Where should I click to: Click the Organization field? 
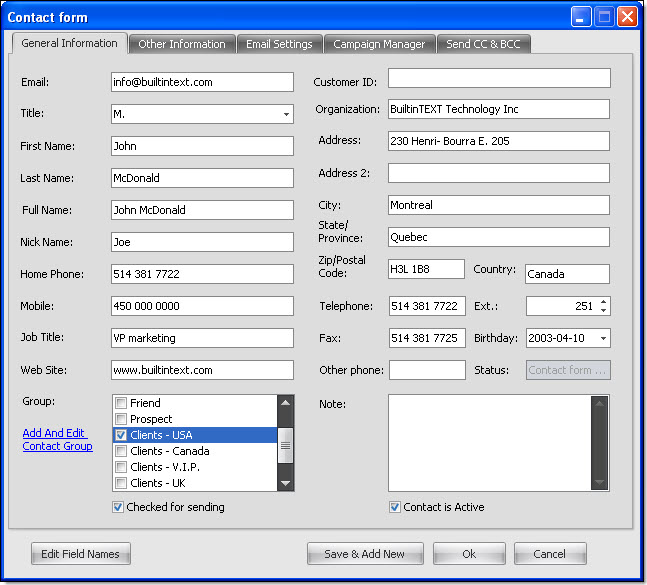click(499, 109)
